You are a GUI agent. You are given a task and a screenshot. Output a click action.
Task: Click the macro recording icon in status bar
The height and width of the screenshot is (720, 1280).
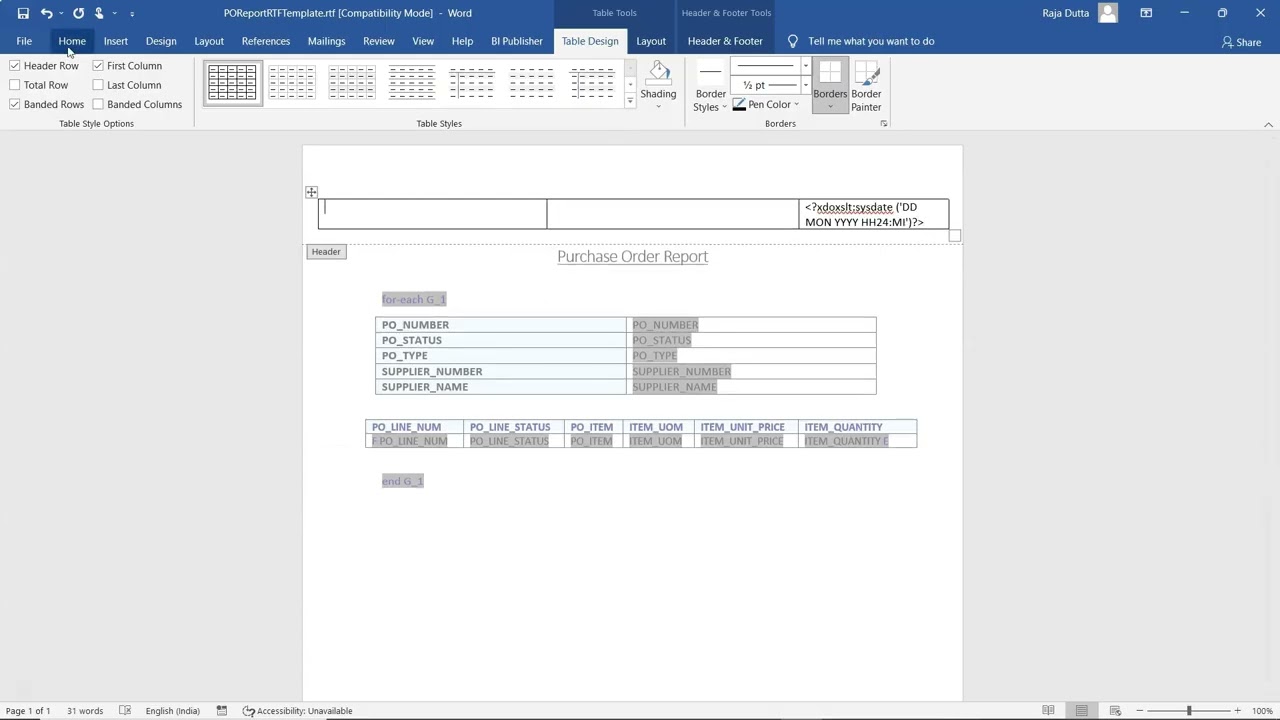point(222,711)
